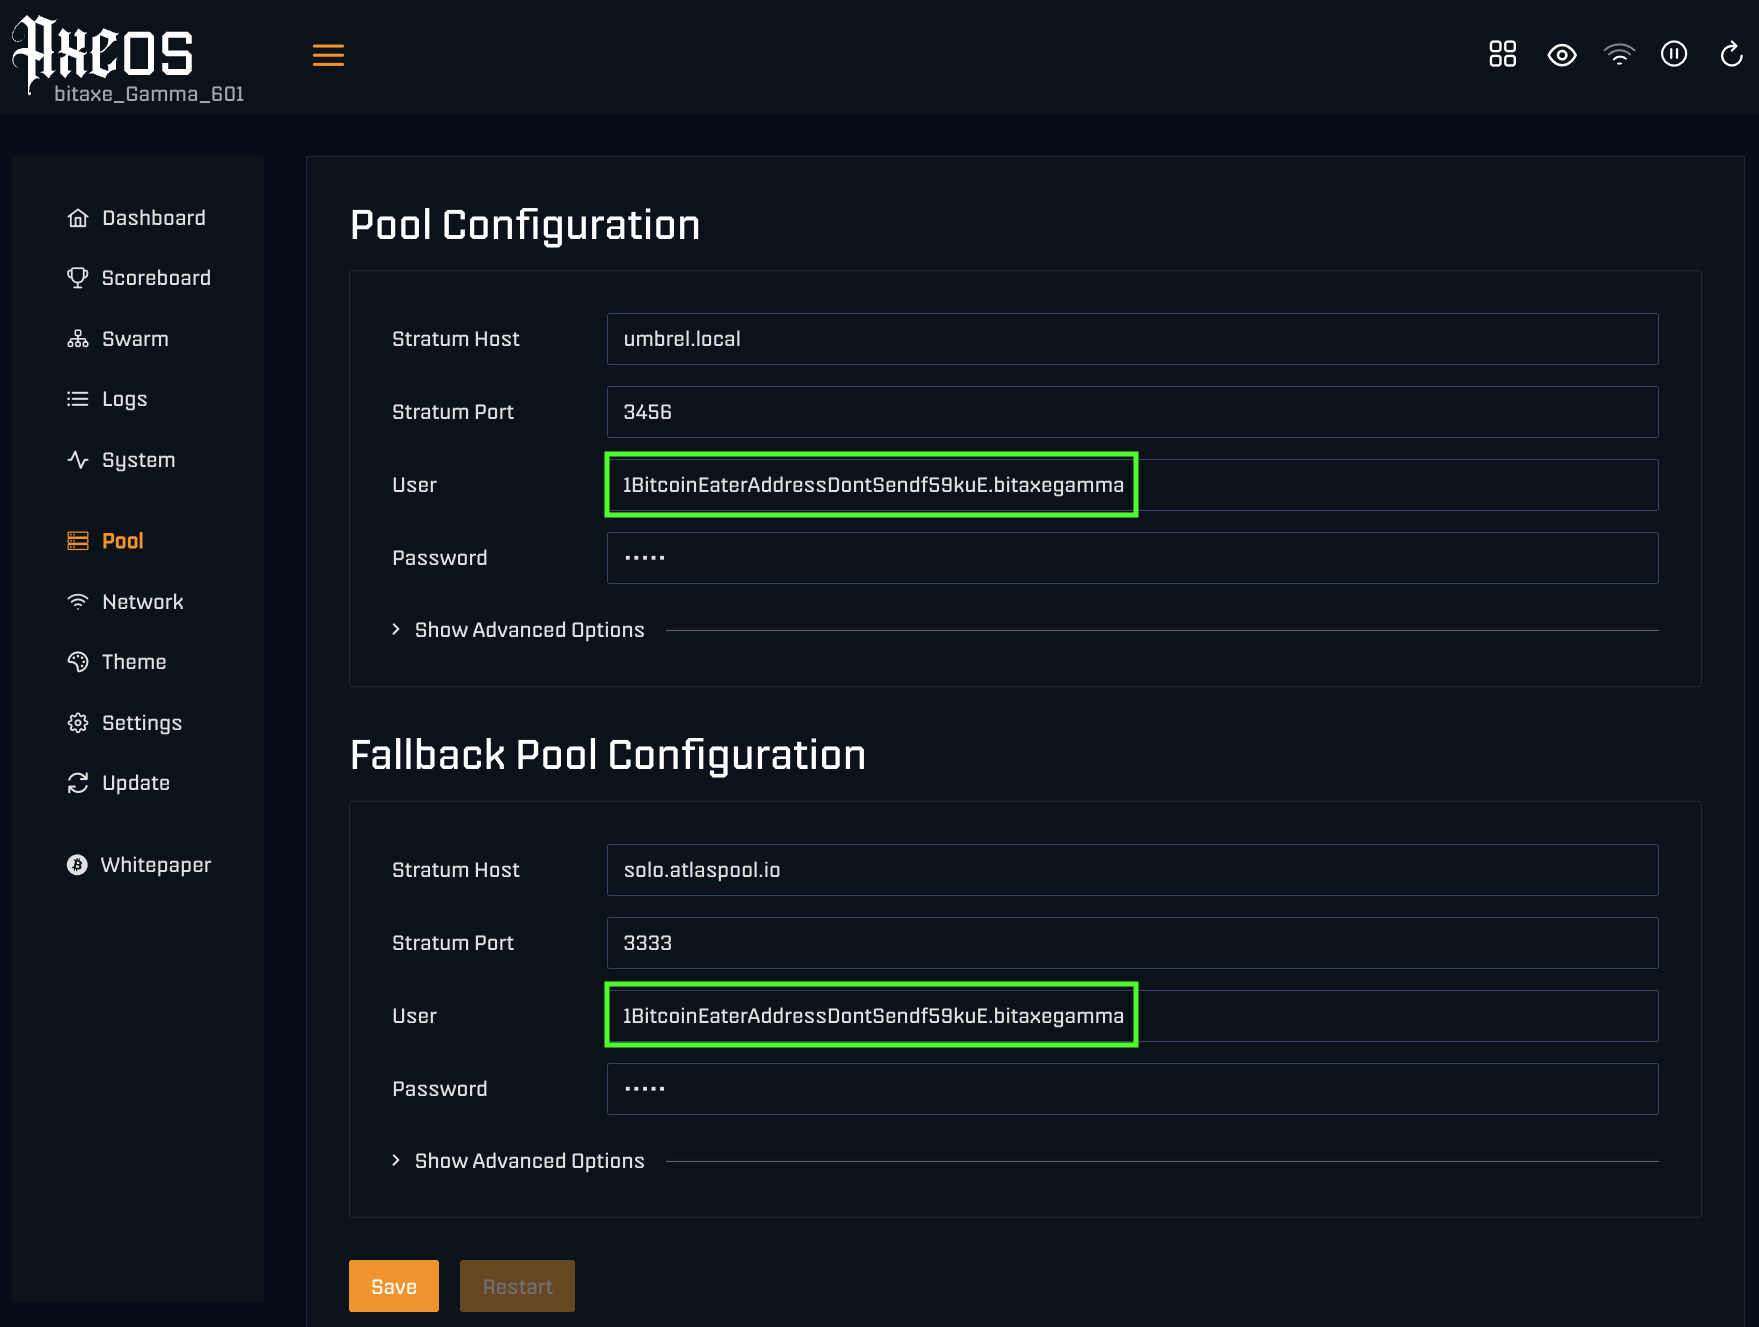Viewport: 1759px width, 1327px height.
Task: Expand Show Advanced Options under Pool Configuration
Action: coord(518,630)
